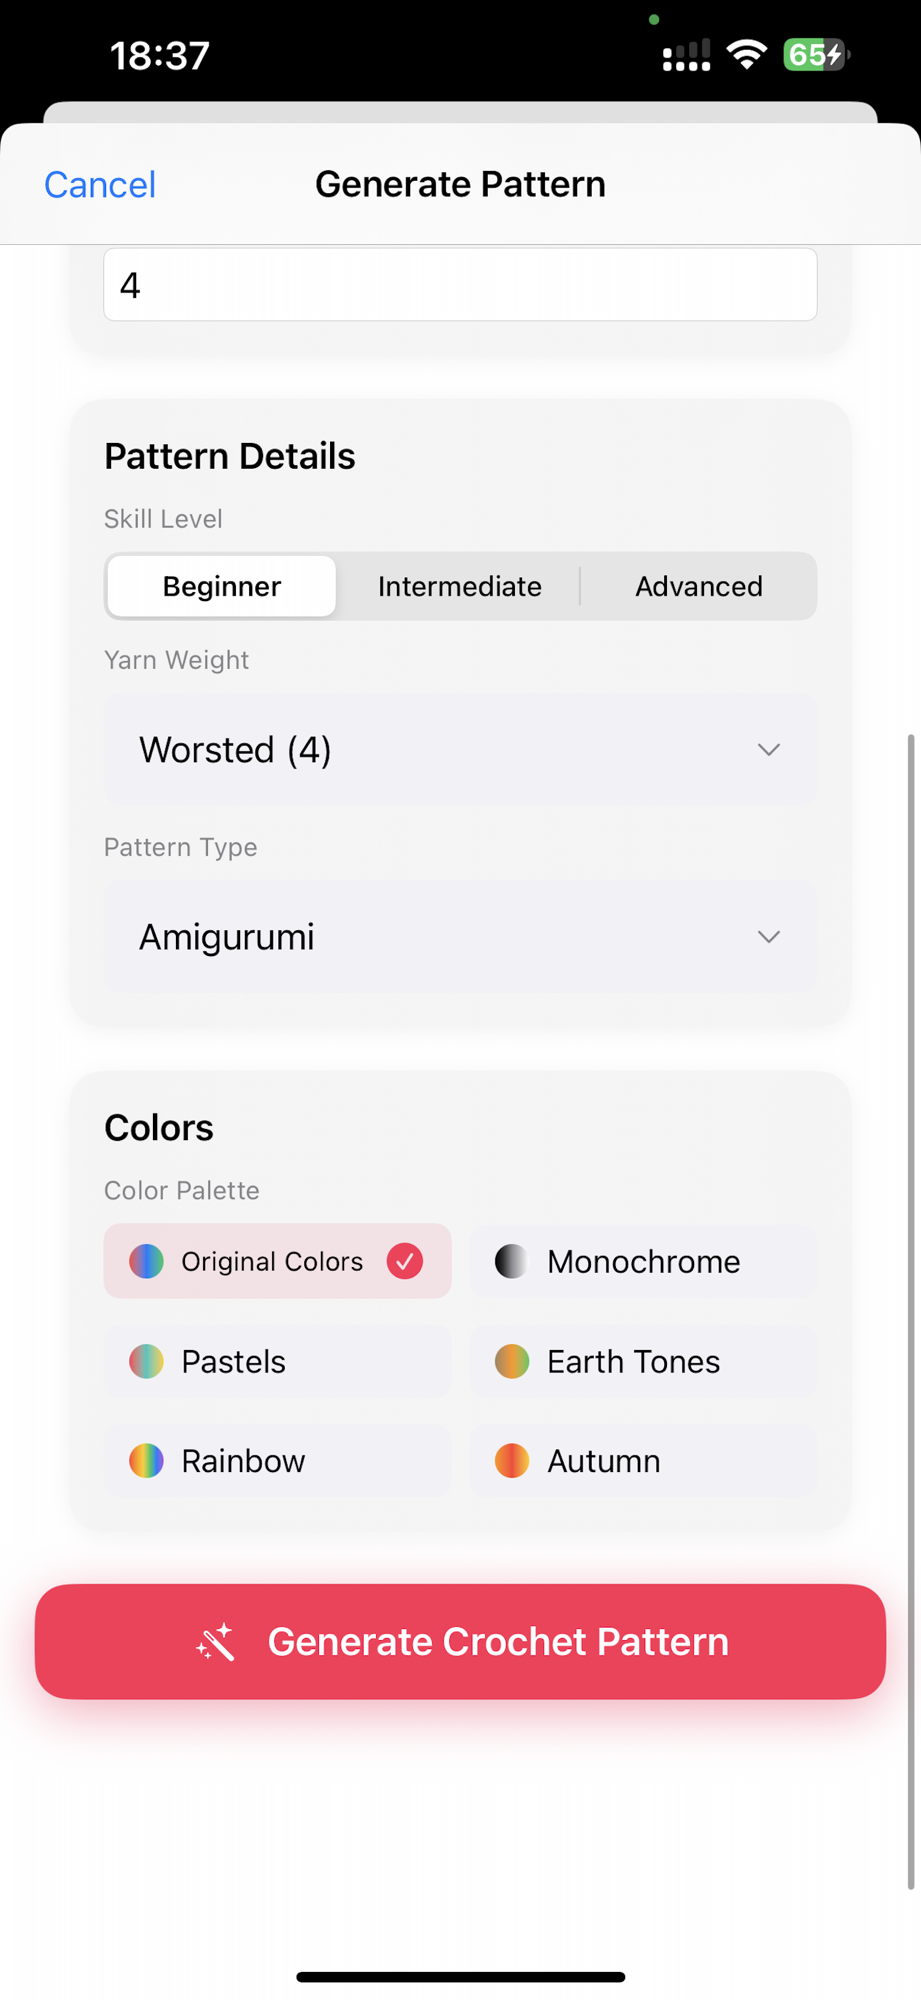The height and width of the screenshot is (2000, 921).
Task: Tap the Wi-Fi status icon
Action: (x=746, y=55)
